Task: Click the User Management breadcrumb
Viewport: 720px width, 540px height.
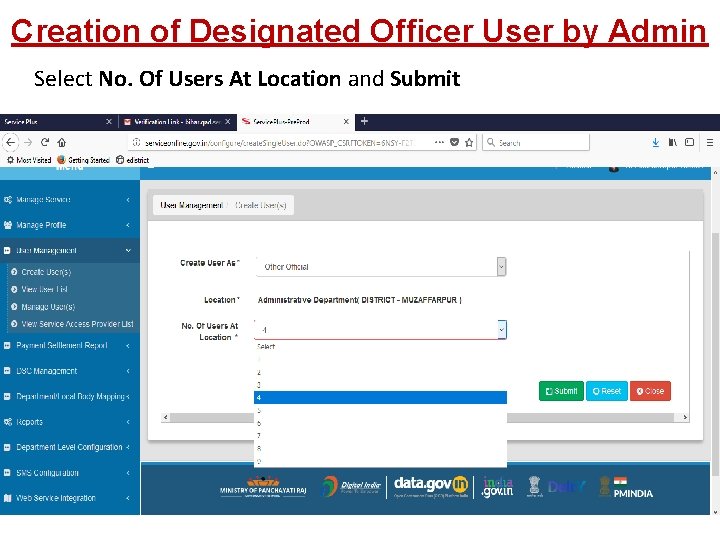Action: click(191, 205)
